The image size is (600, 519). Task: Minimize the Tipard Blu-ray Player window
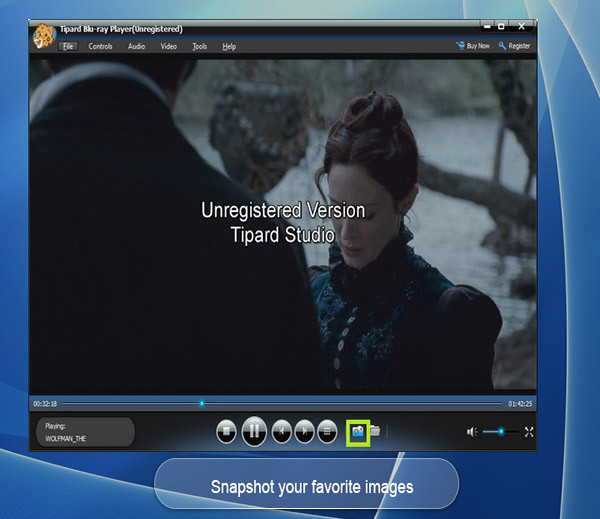(x=487, y=26)
